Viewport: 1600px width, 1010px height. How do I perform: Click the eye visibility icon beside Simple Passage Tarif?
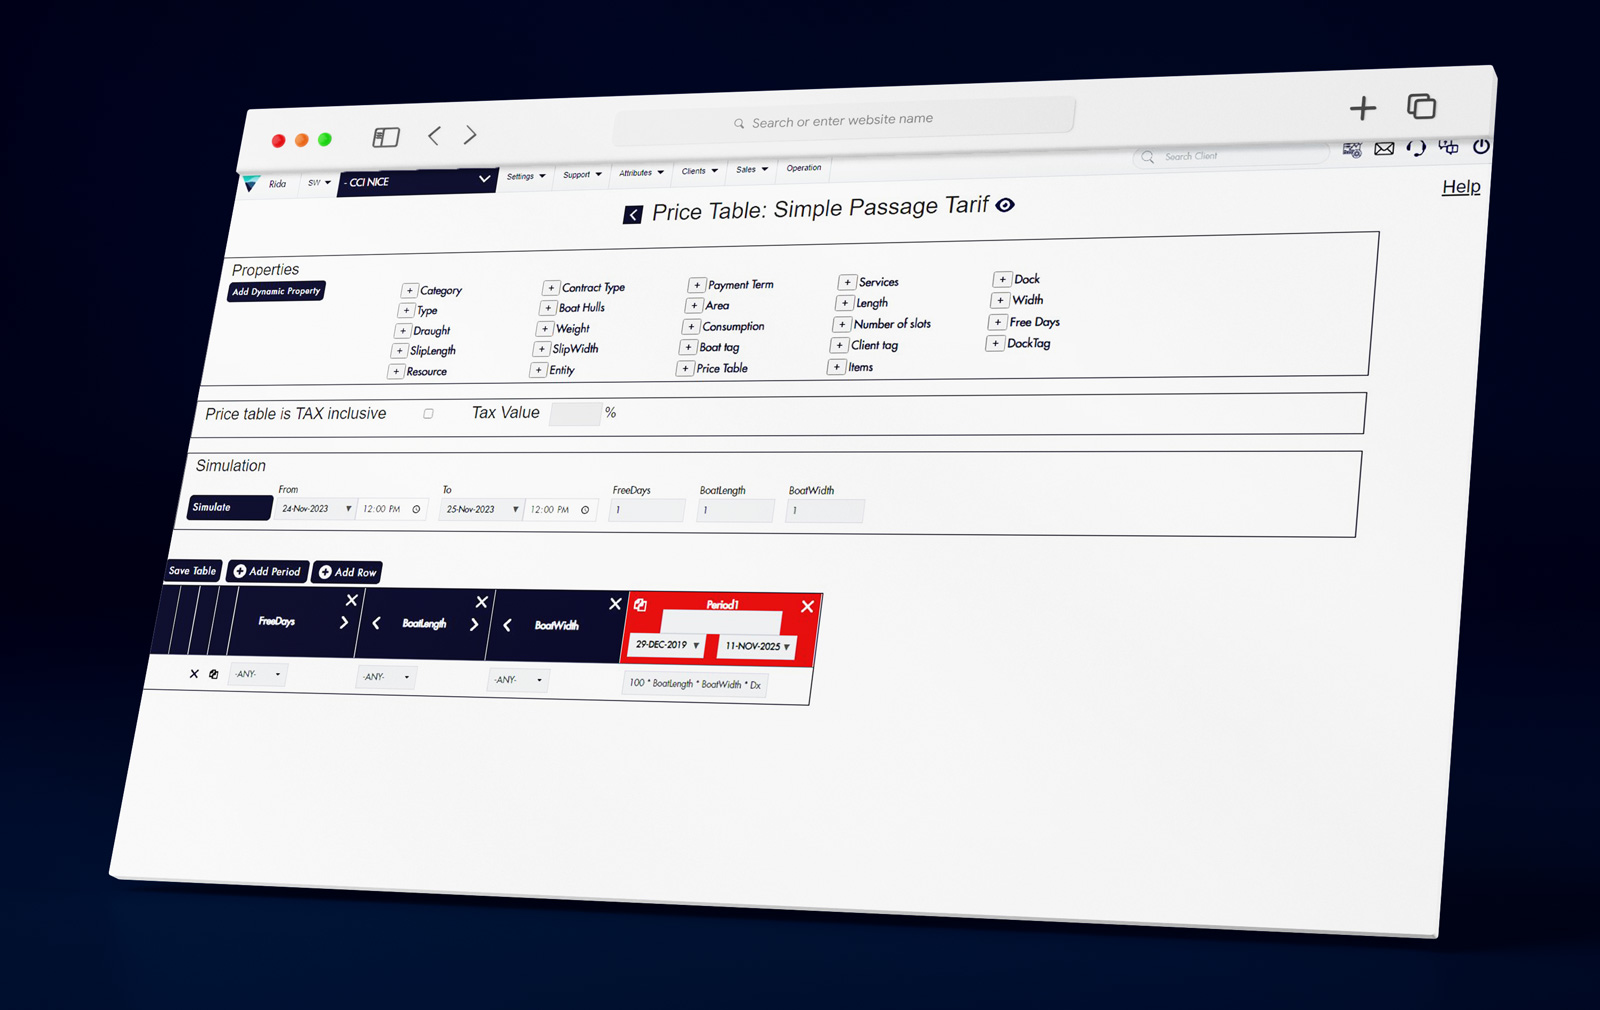tap(1005, 205)
